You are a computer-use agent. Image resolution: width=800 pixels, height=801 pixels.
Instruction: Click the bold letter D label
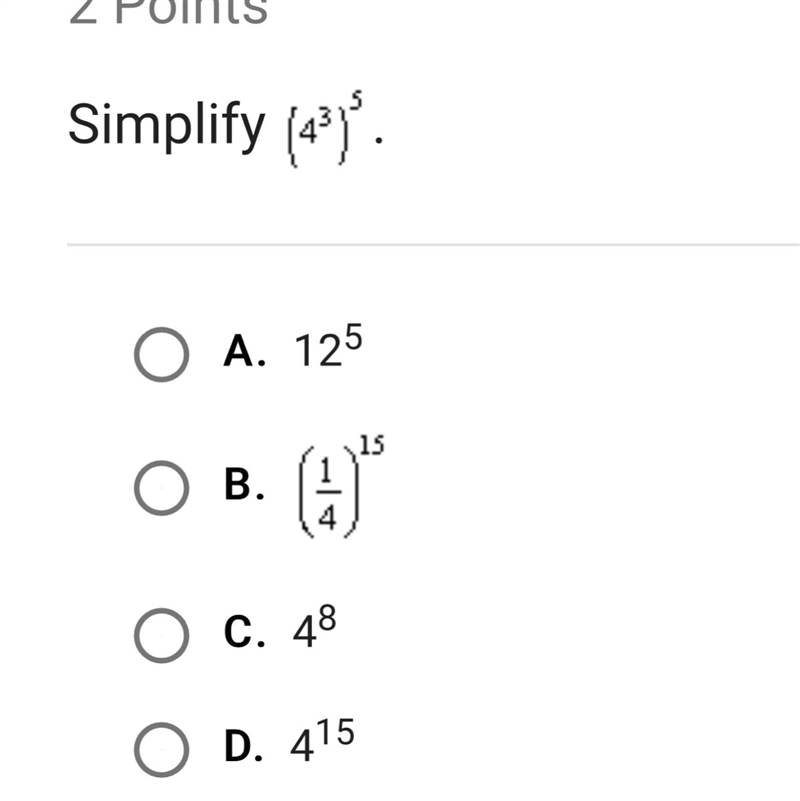coord(244,746)
